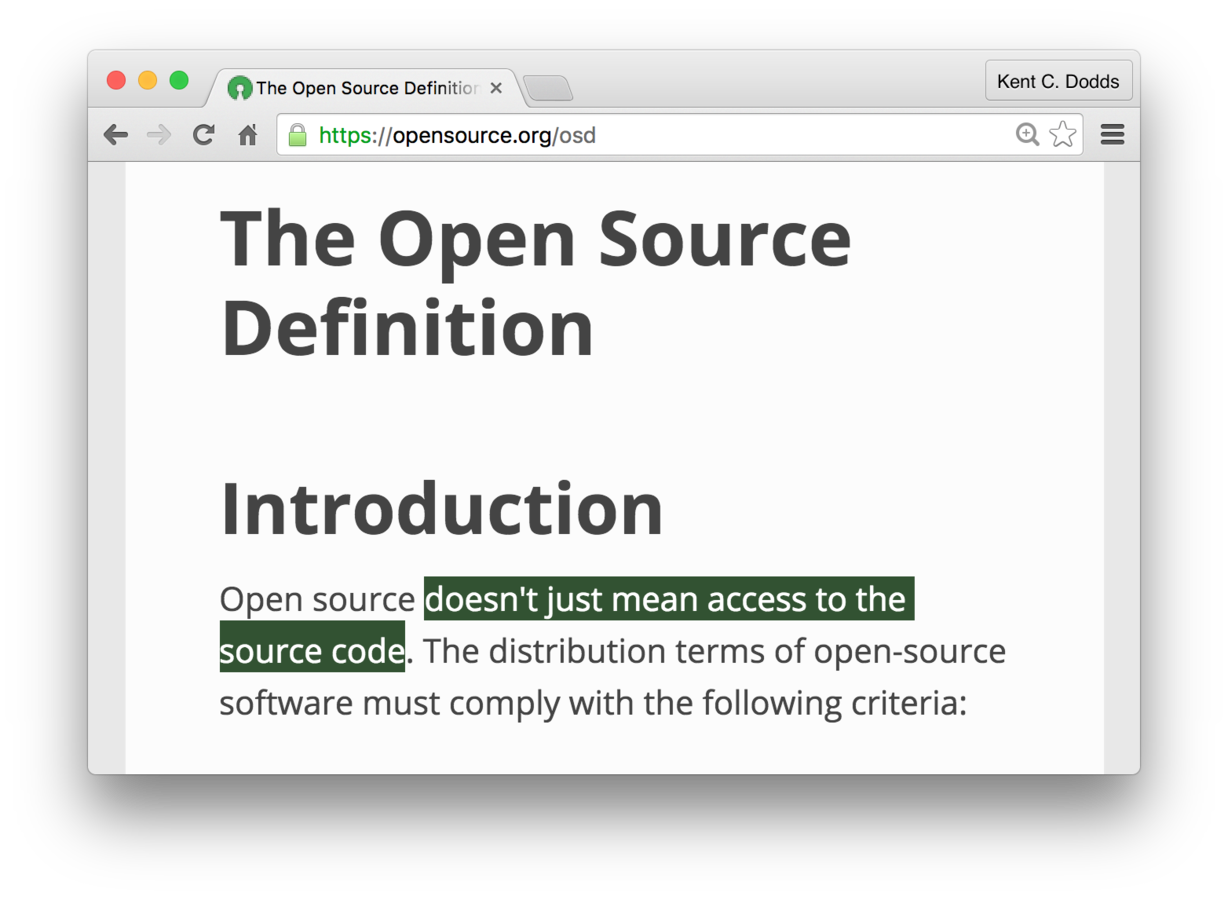Click the highlighted words "source code"
The width and height of the screenshot is (1228, 900).
312,651
